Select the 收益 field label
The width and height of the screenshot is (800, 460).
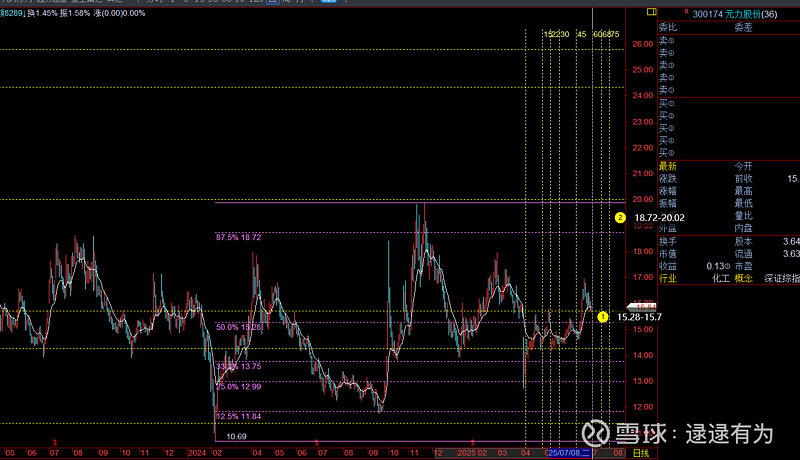667,266
